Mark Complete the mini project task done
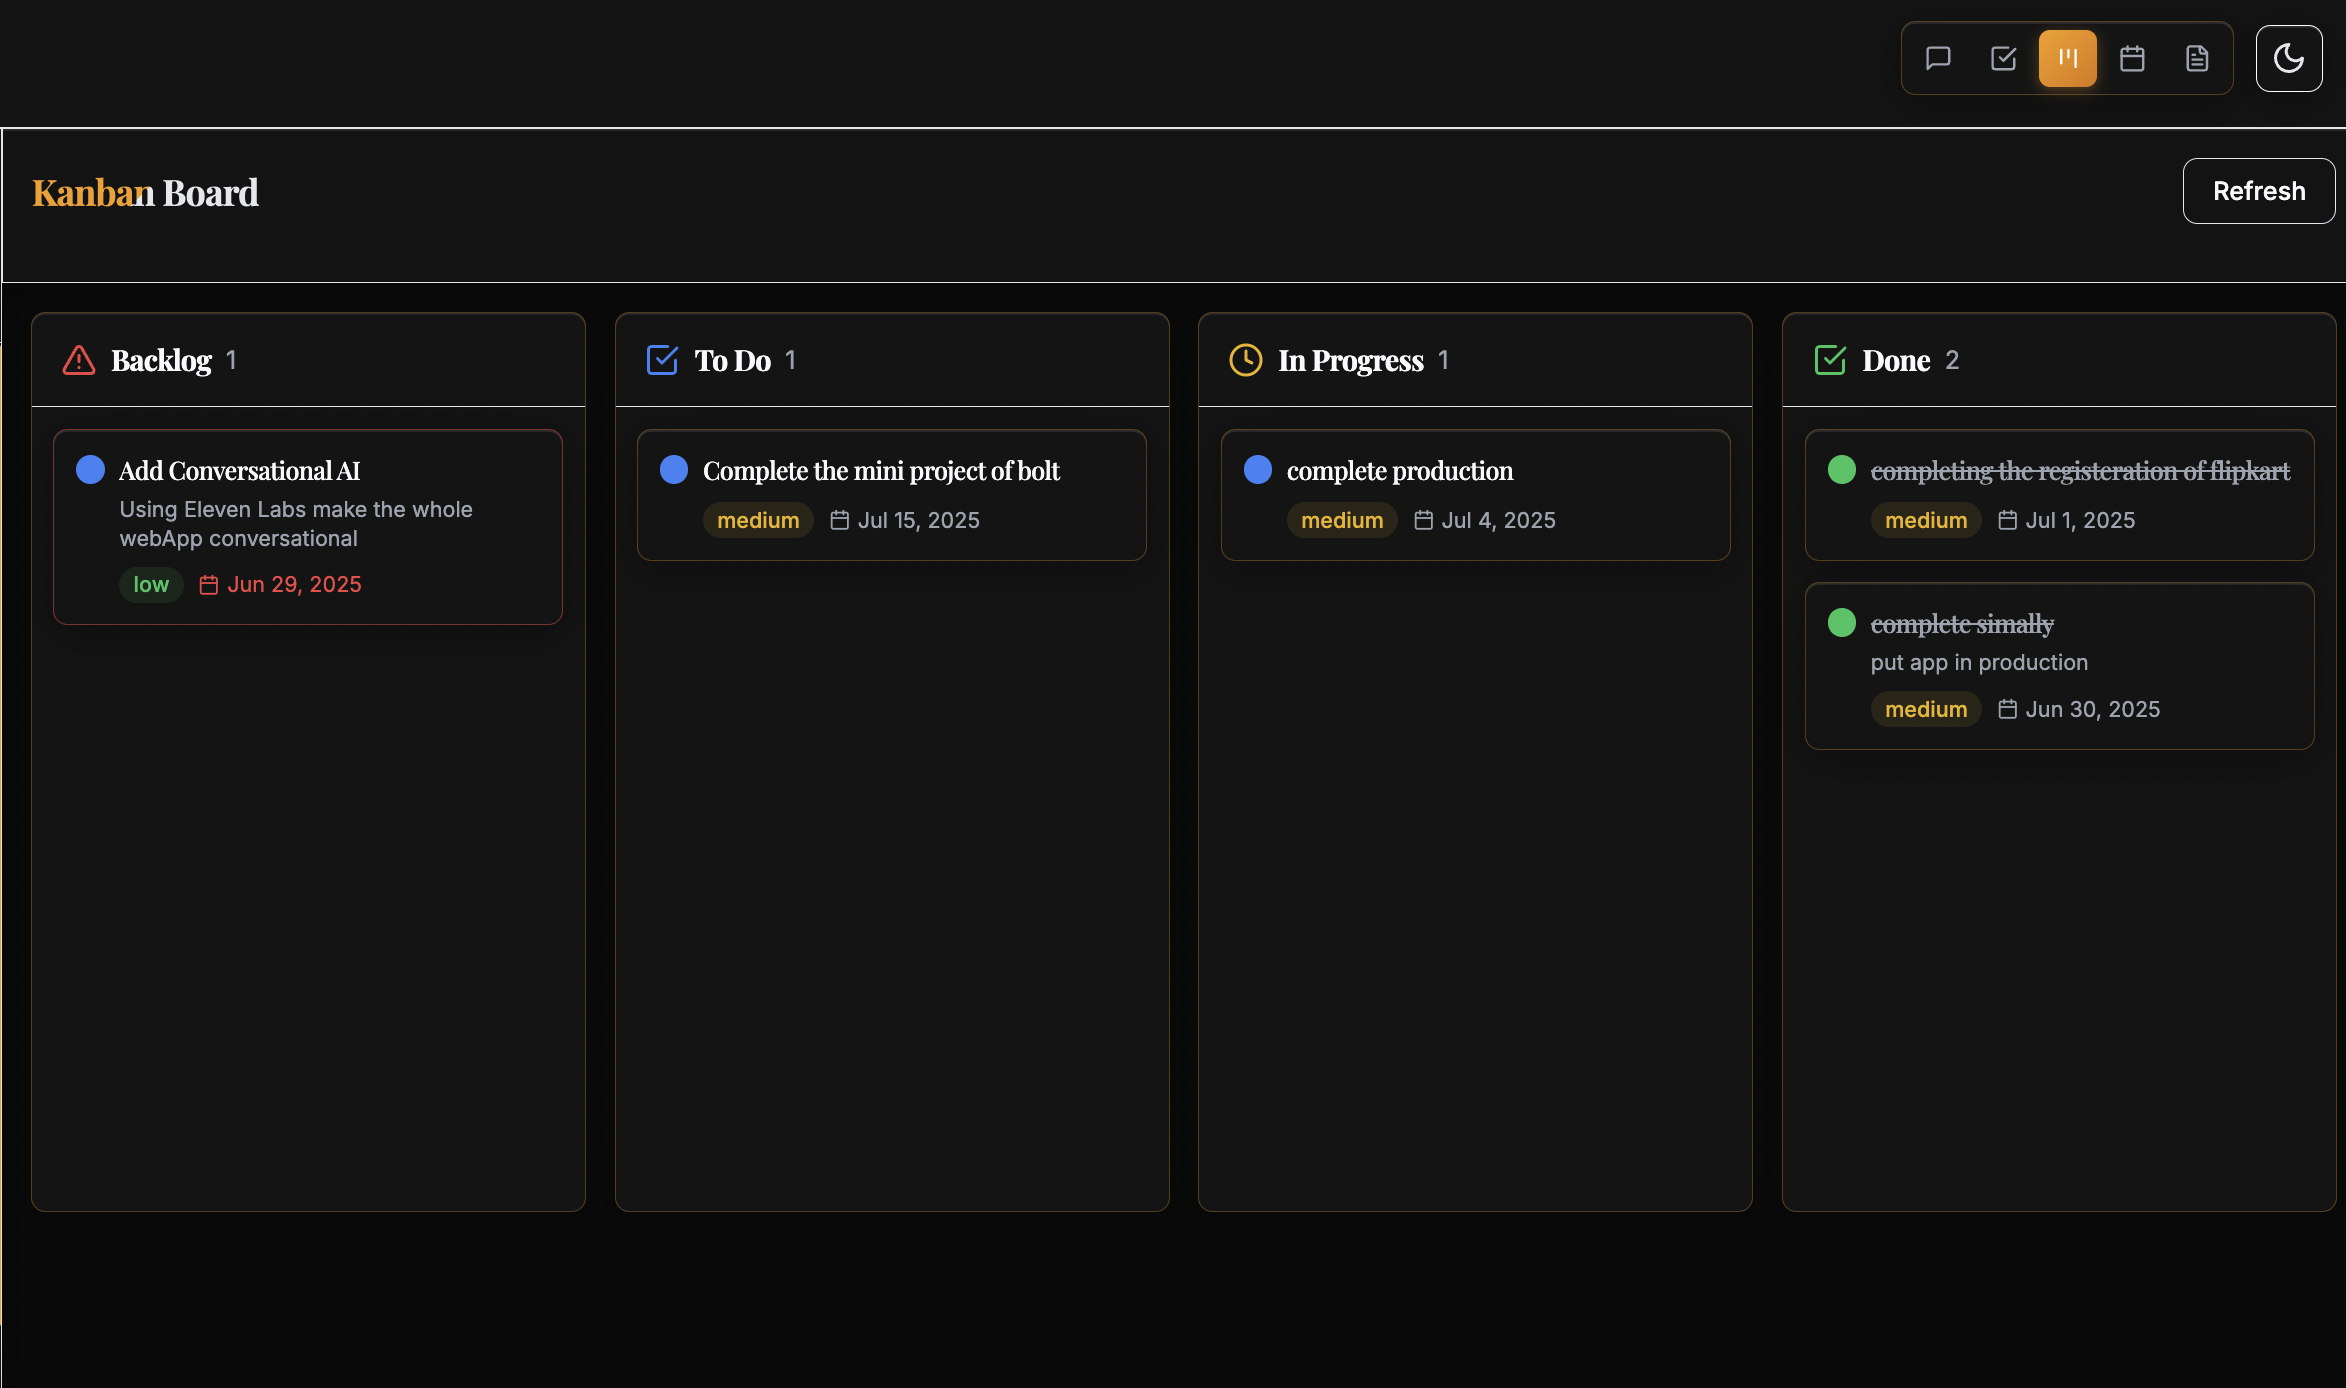The height and width of the screenshot is (1388, 2346). [x=674, y=470]
